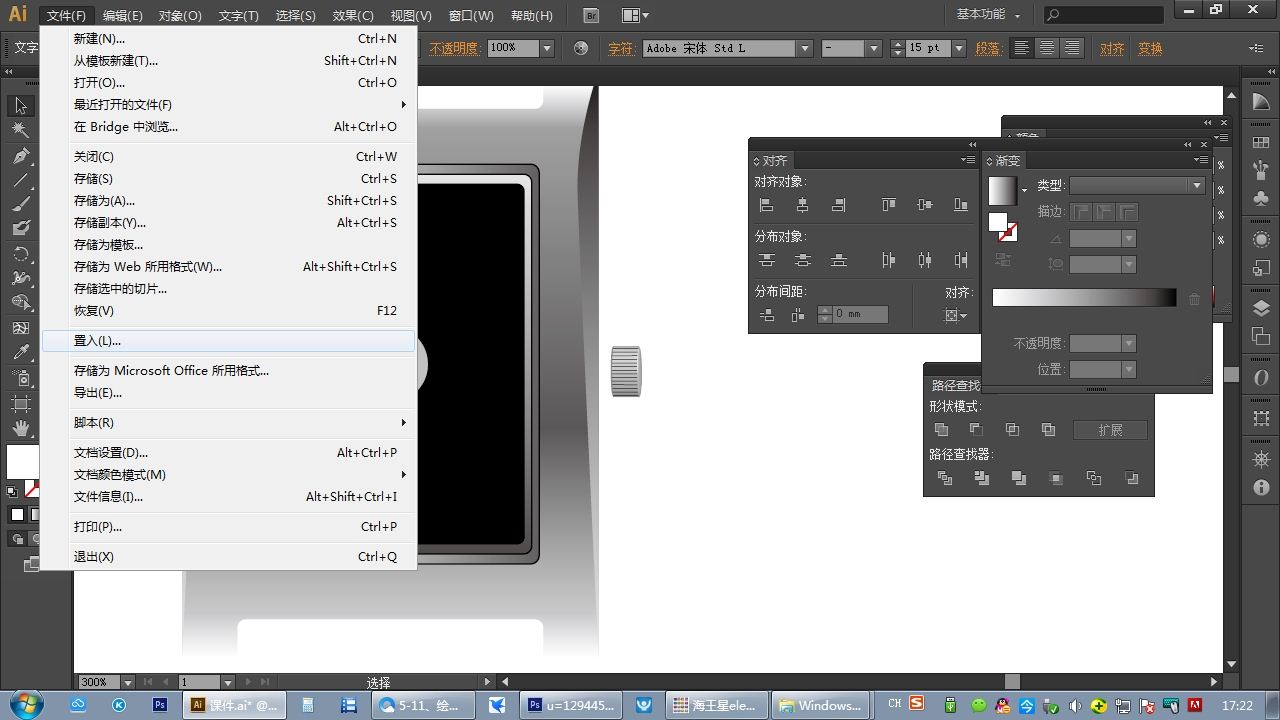
Task: Select the Hand tool
Action: 21,428
